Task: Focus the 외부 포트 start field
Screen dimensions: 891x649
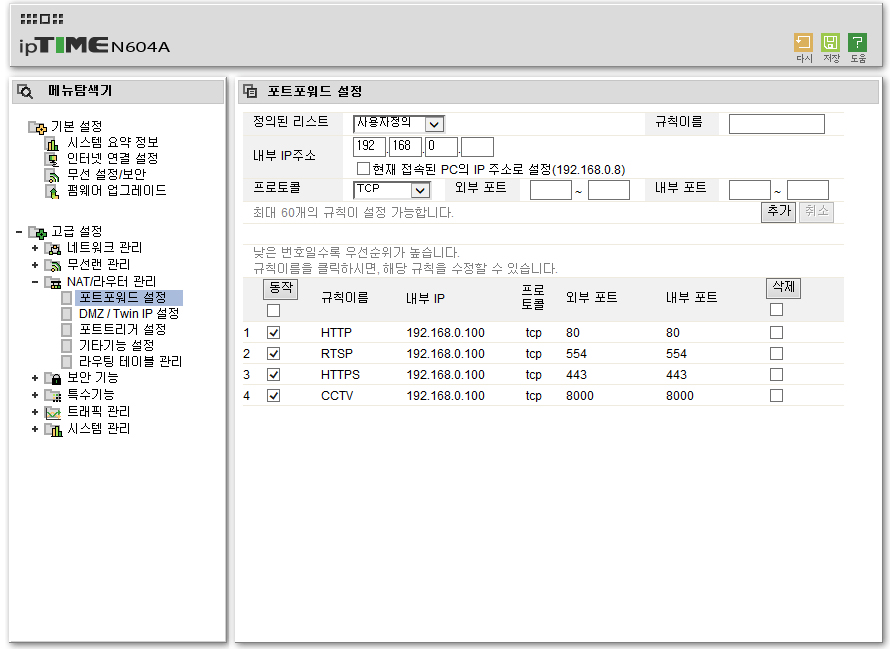Action: [551, 190]
